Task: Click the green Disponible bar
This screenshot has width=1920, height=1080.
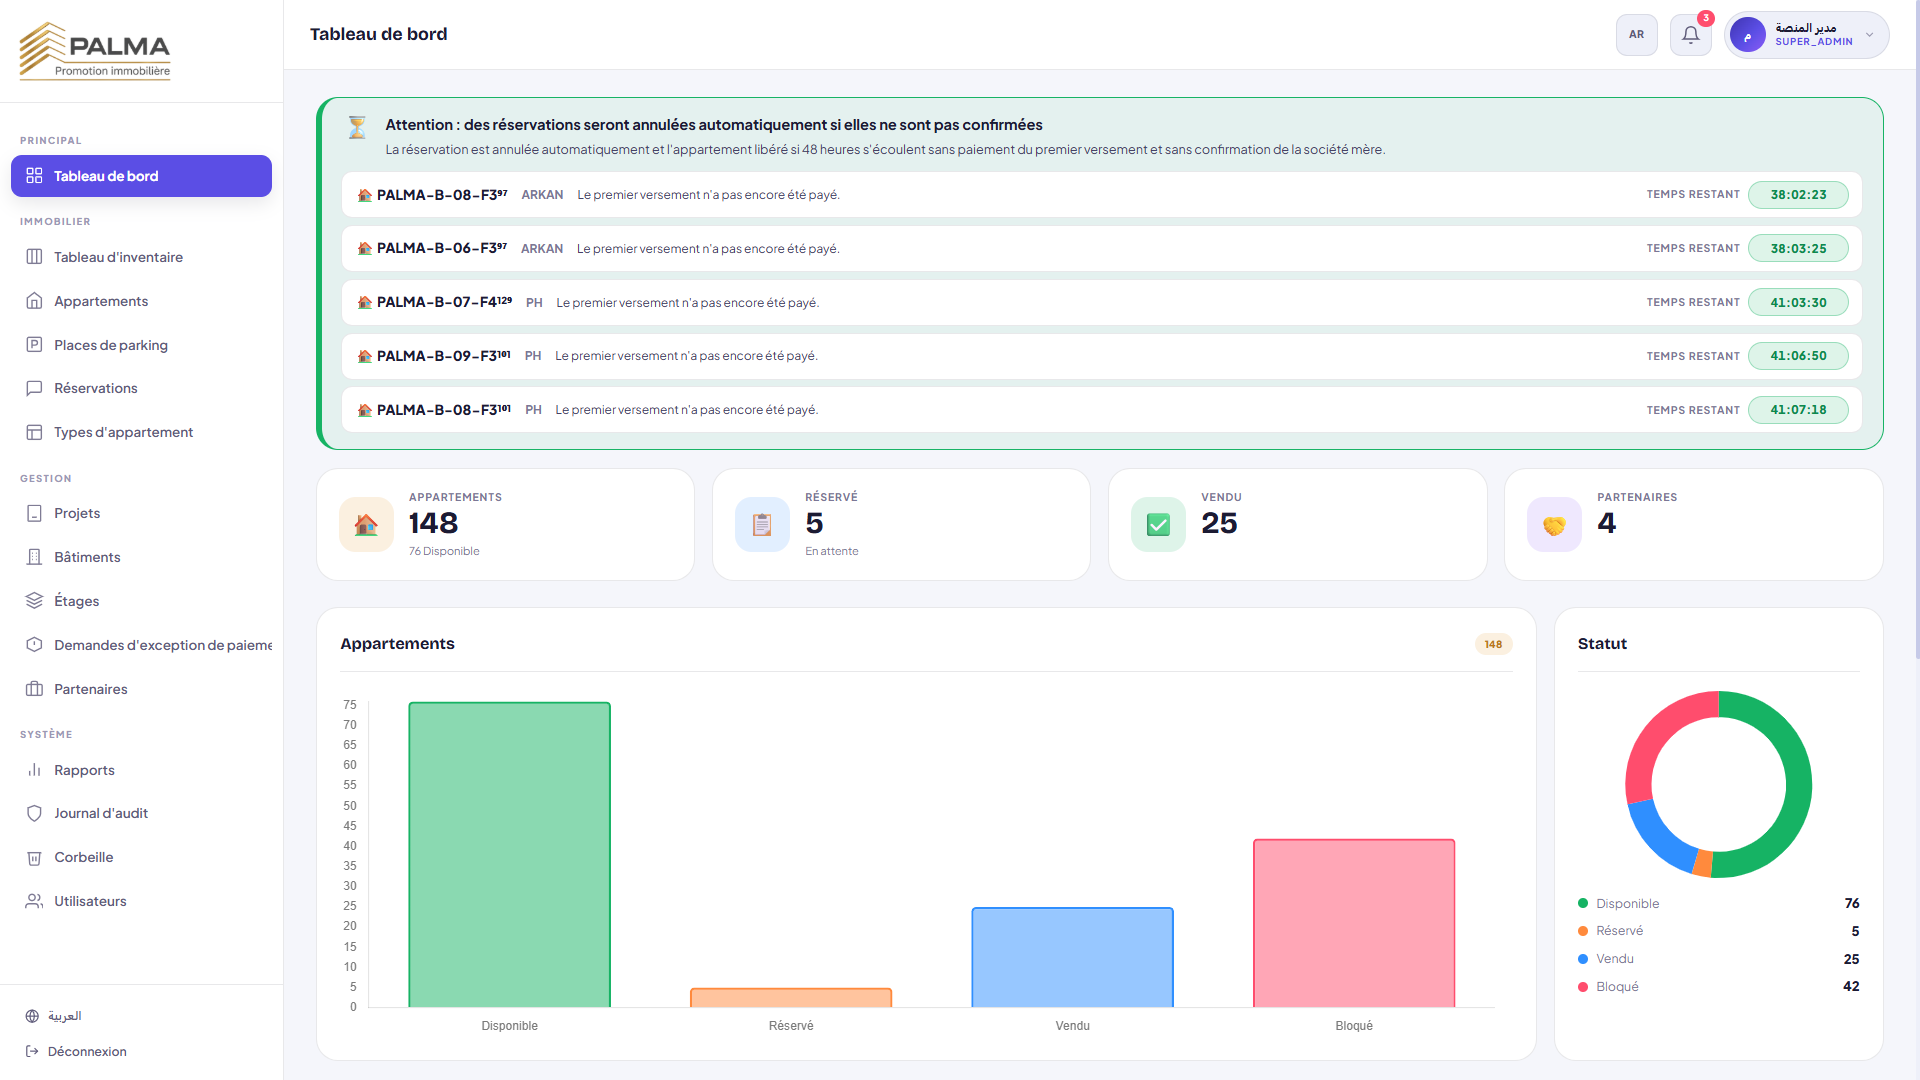Action: pos(509,854)
